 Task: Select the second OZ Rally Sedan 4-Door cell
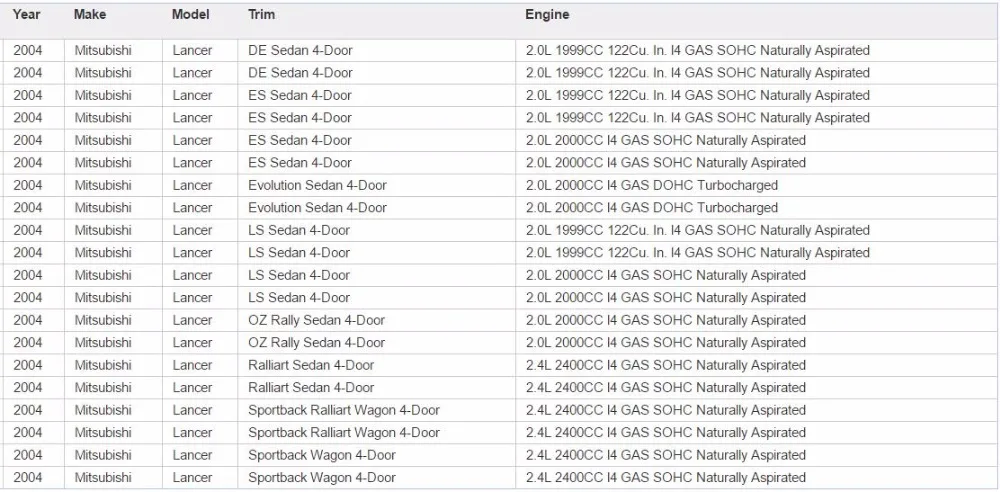click(376, 343)
